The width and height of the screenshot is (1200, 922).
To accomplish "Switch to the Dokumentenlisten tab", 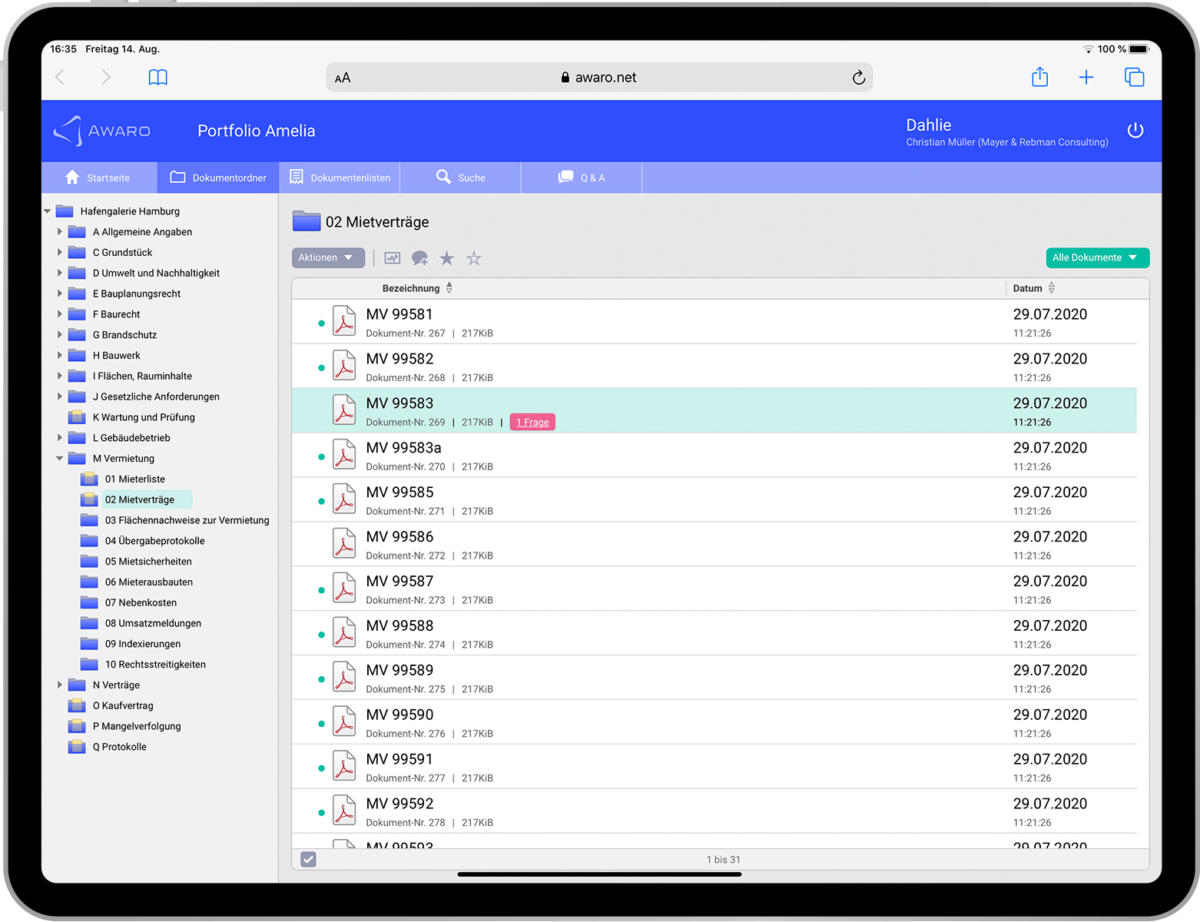I will click(x=340, y=177).
